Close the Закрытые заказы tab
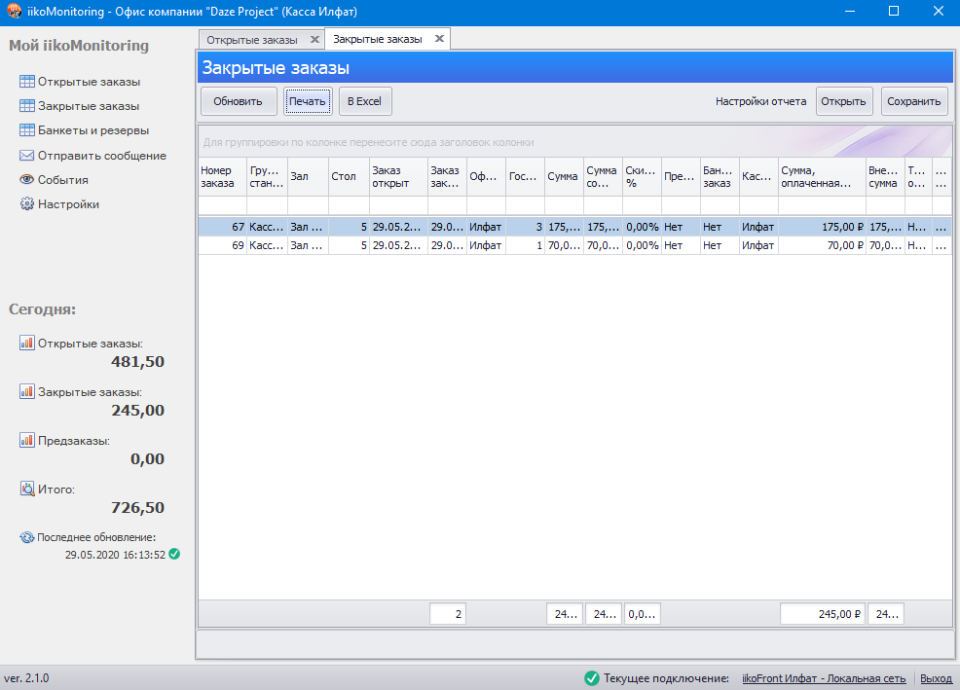This screenshot has width=960, height=690. (x=439, y=39)
